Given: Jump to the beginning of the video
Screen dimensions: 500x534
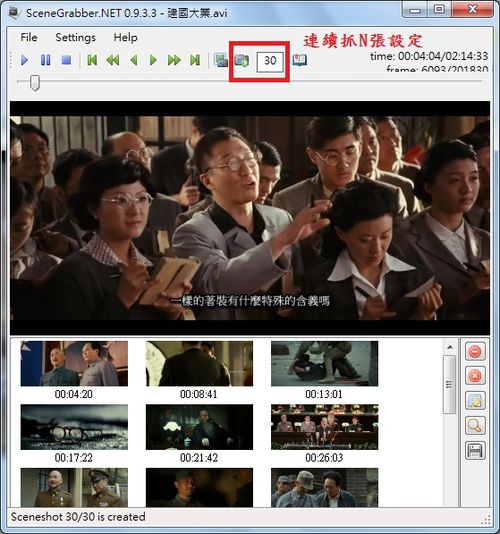Looking at the screenshot, I should point(92,60).
